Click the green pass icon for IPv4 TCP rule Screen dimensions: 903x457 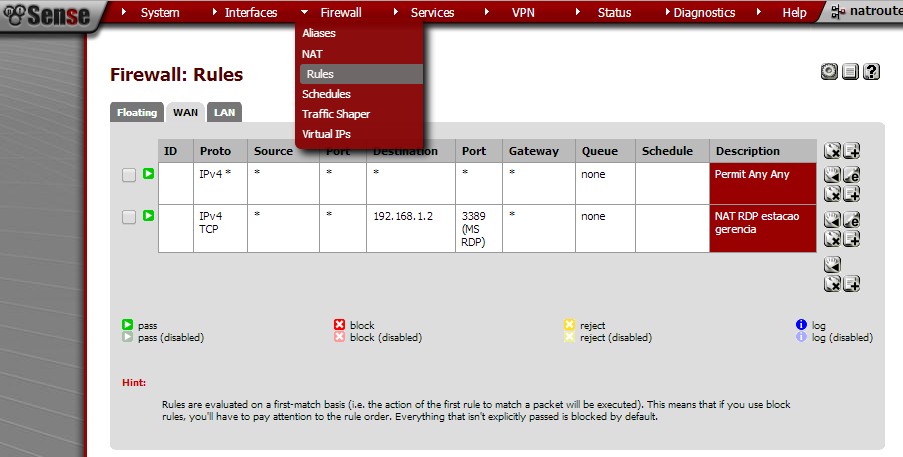(x=148, y=216)
